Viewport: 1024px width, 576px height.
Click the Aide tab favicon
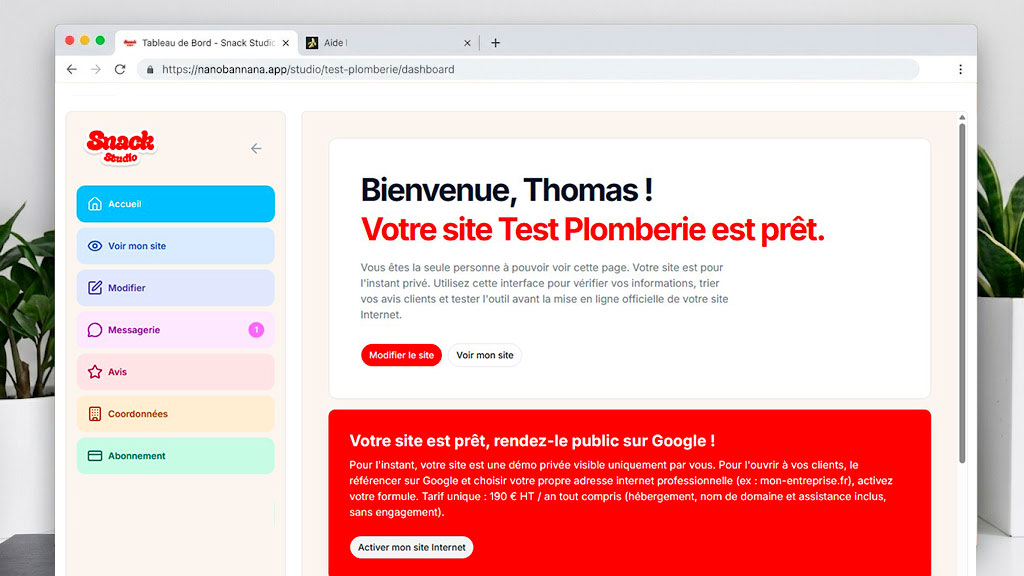coord(312,42)
